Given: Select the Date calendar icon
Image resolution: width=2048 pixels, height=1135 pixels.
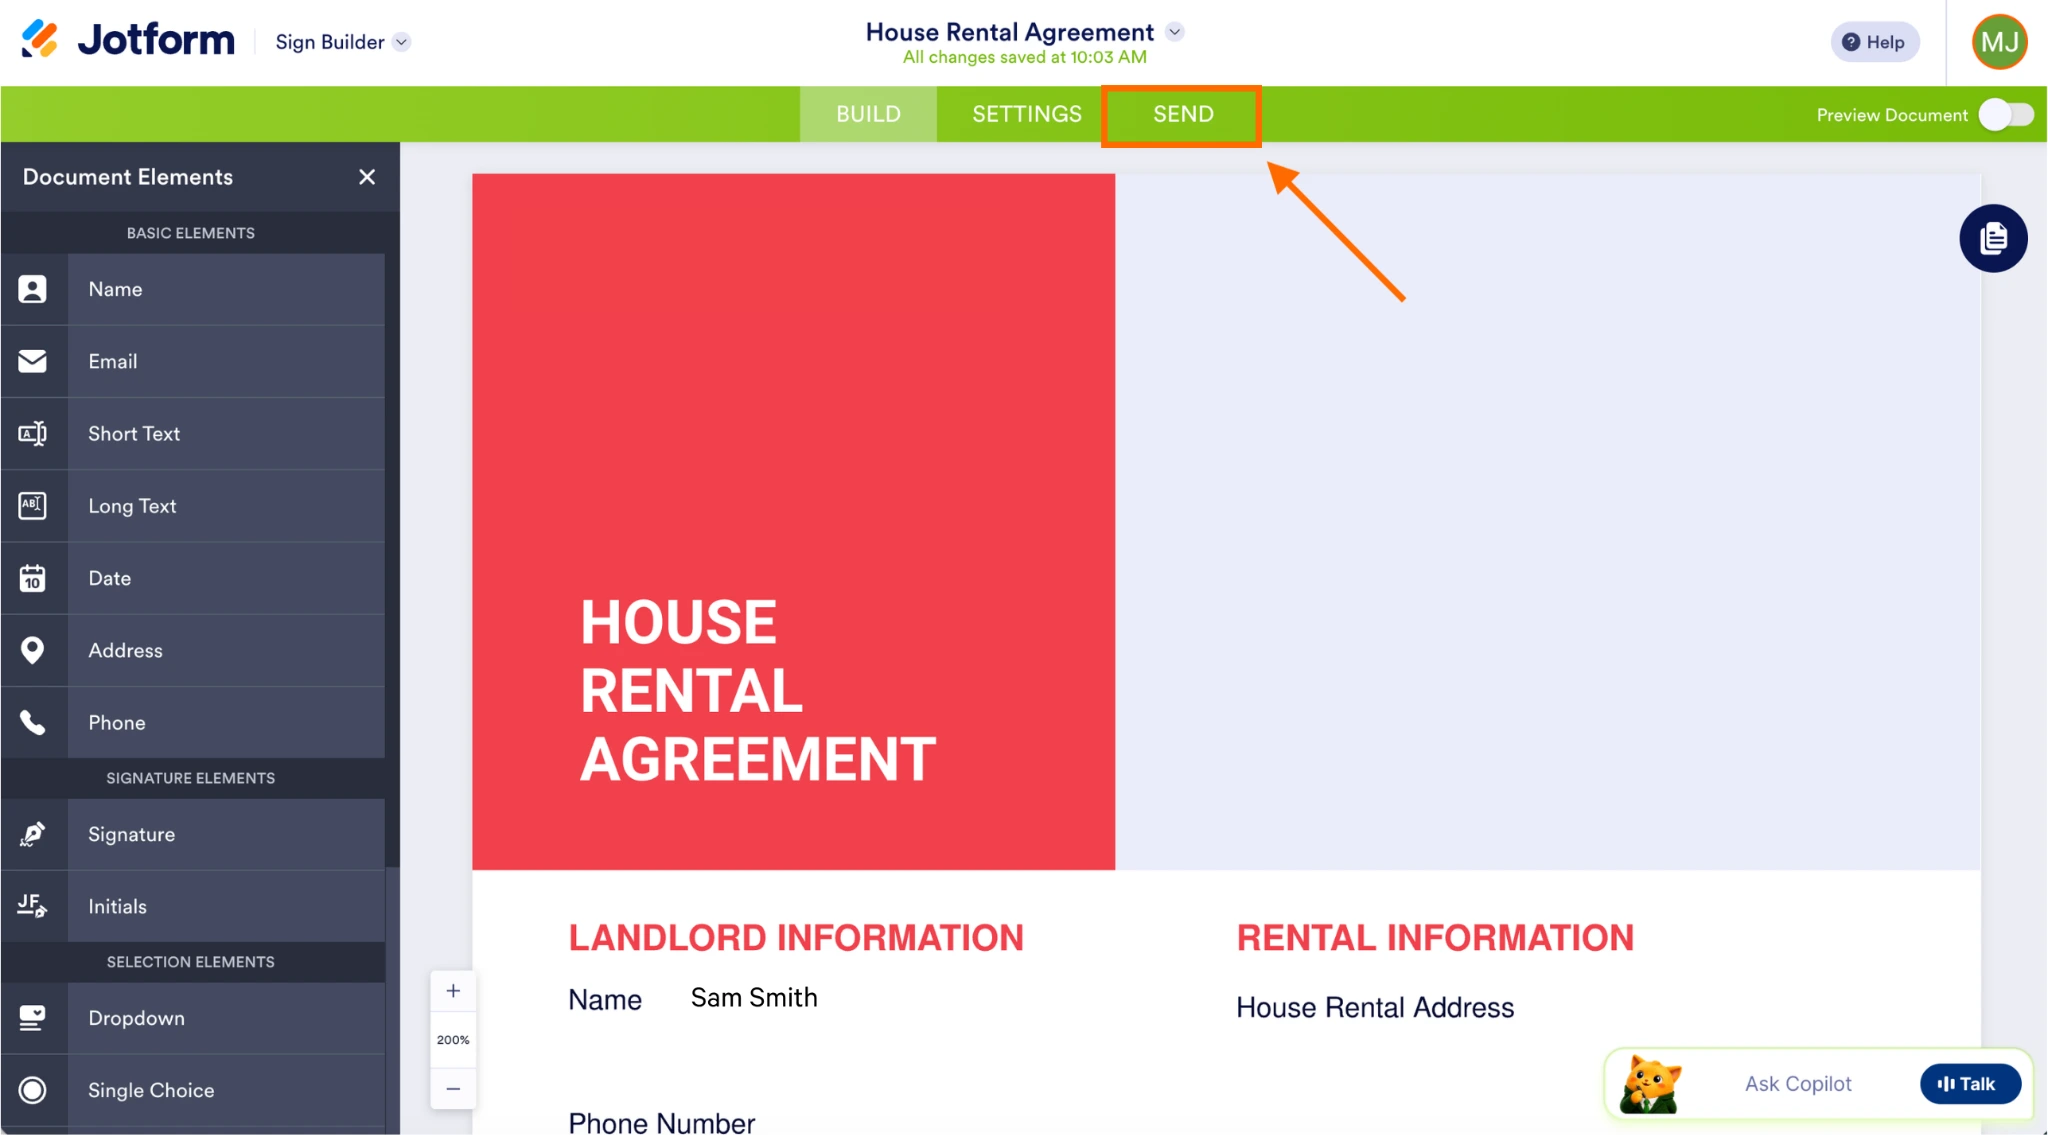Looking at the screenshot, I should (33, 578).
